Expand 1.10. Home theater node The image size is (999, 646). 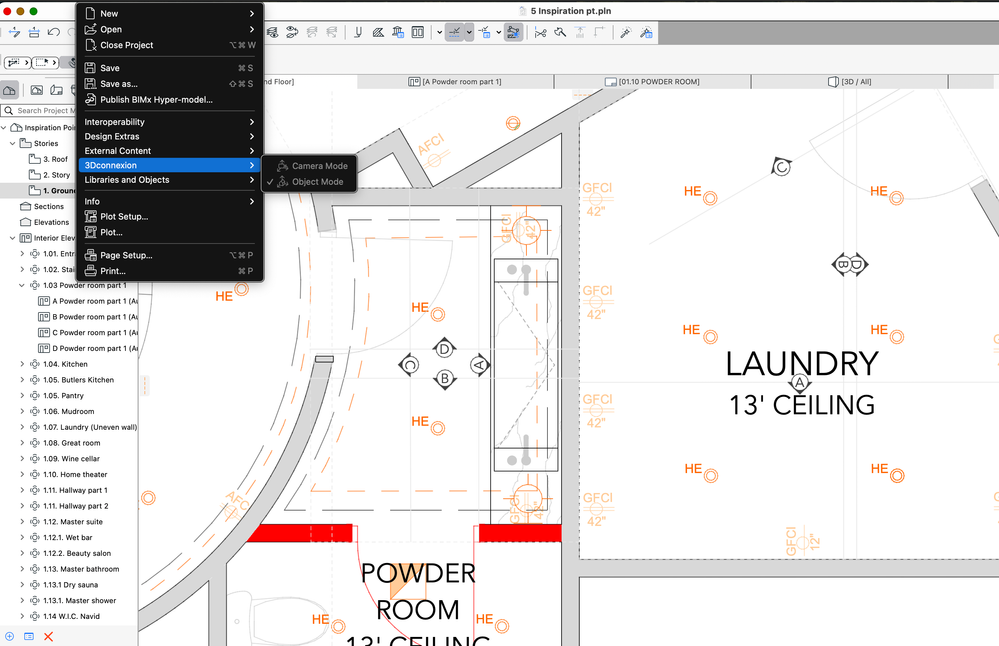click(x=22, y=475)
